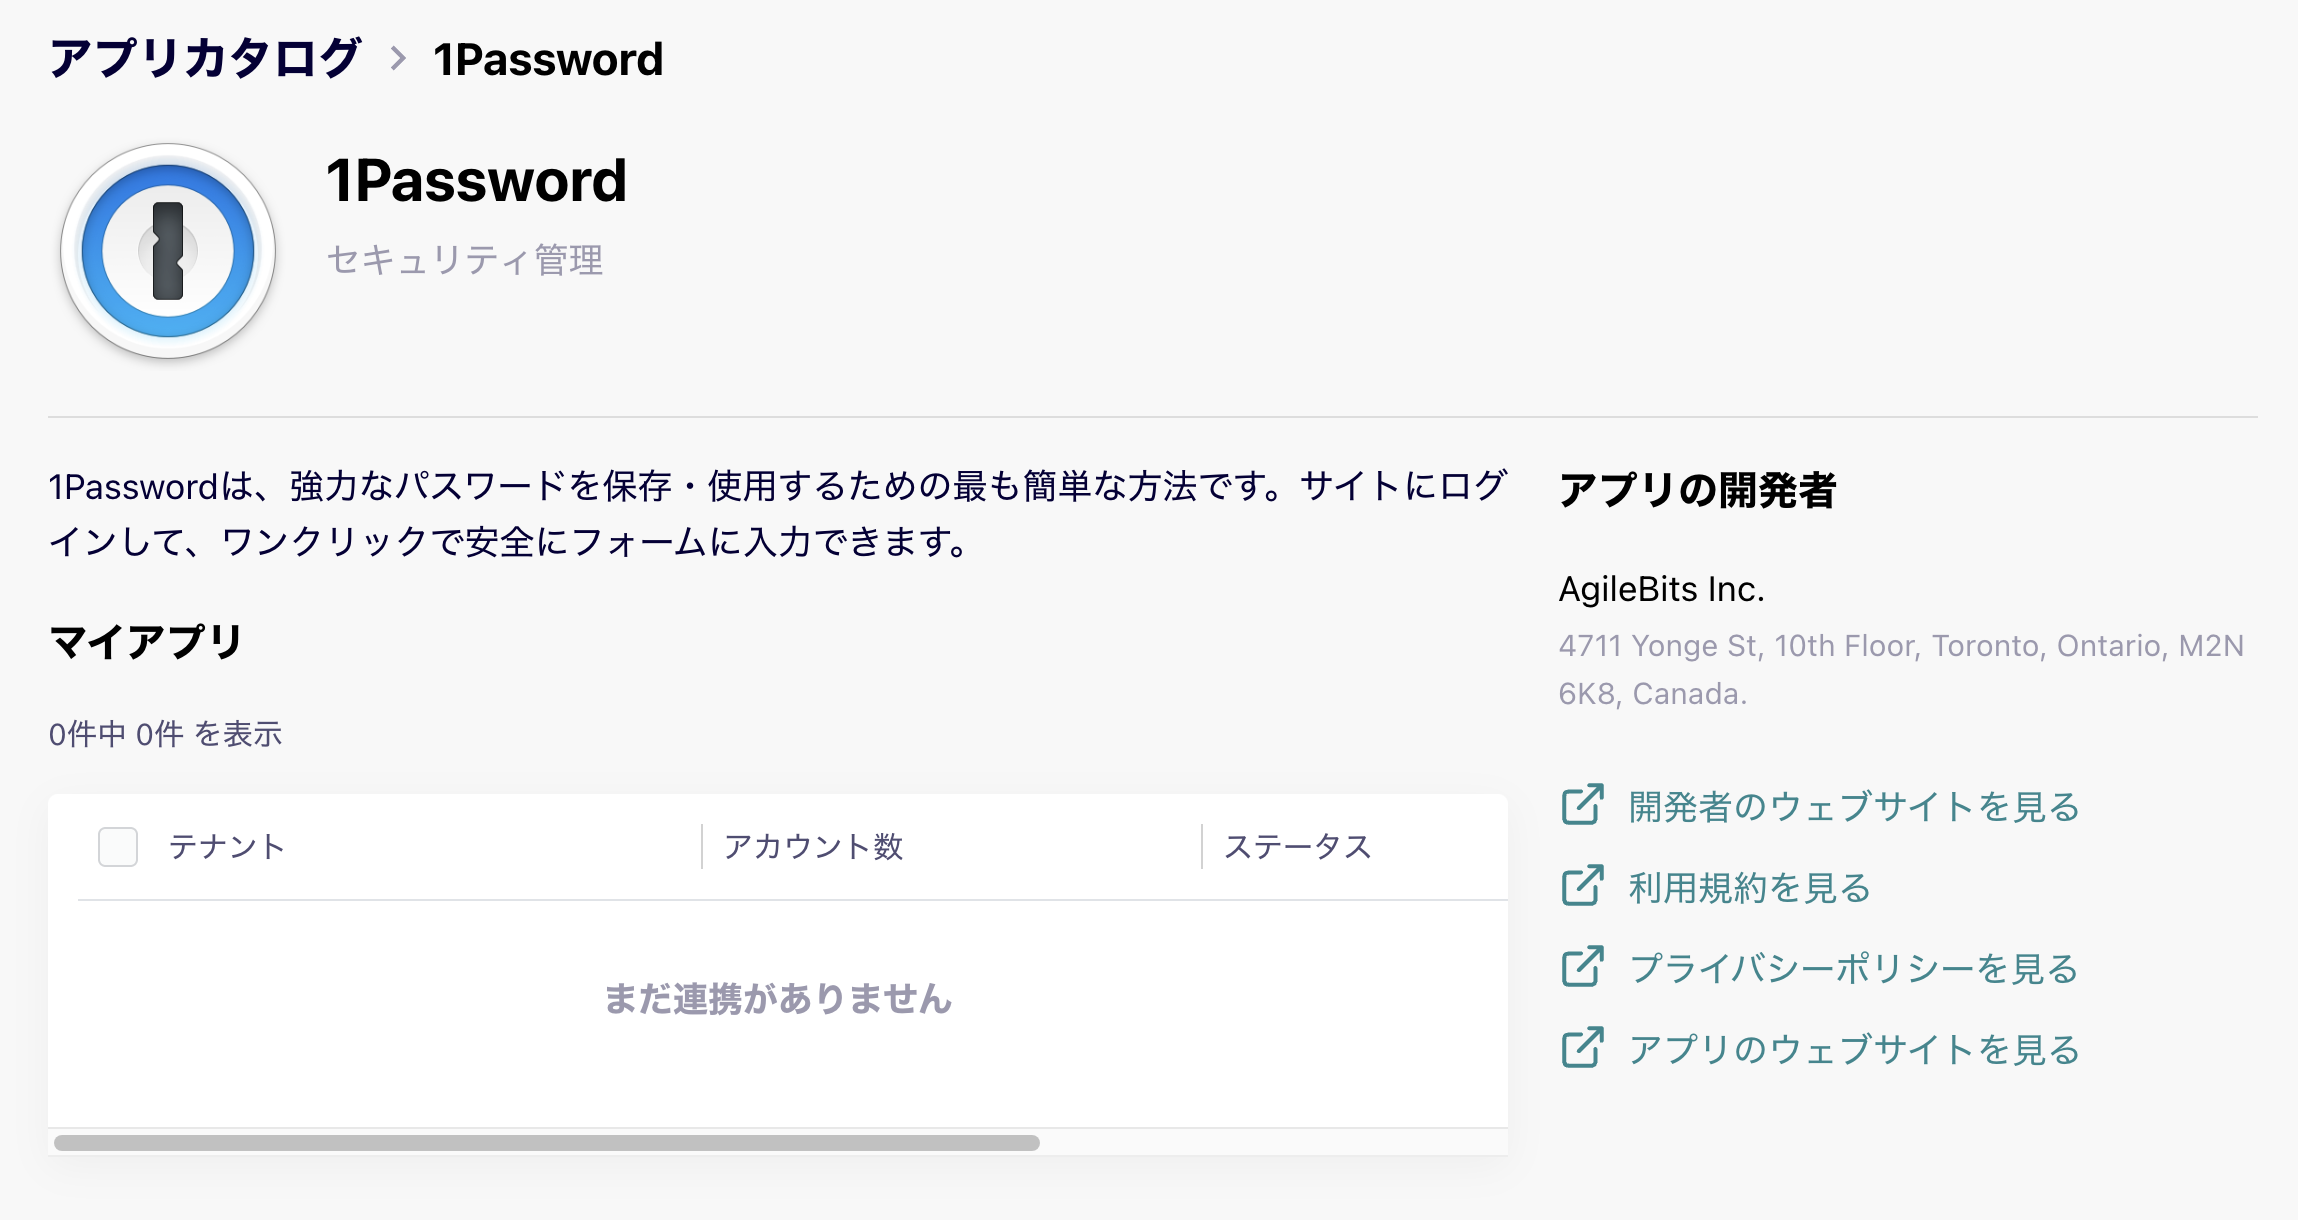The height and width of the screenshot is (1220, 2298).
Task: Click the セキュリティ管理 category label
Action: click(465, 260)
